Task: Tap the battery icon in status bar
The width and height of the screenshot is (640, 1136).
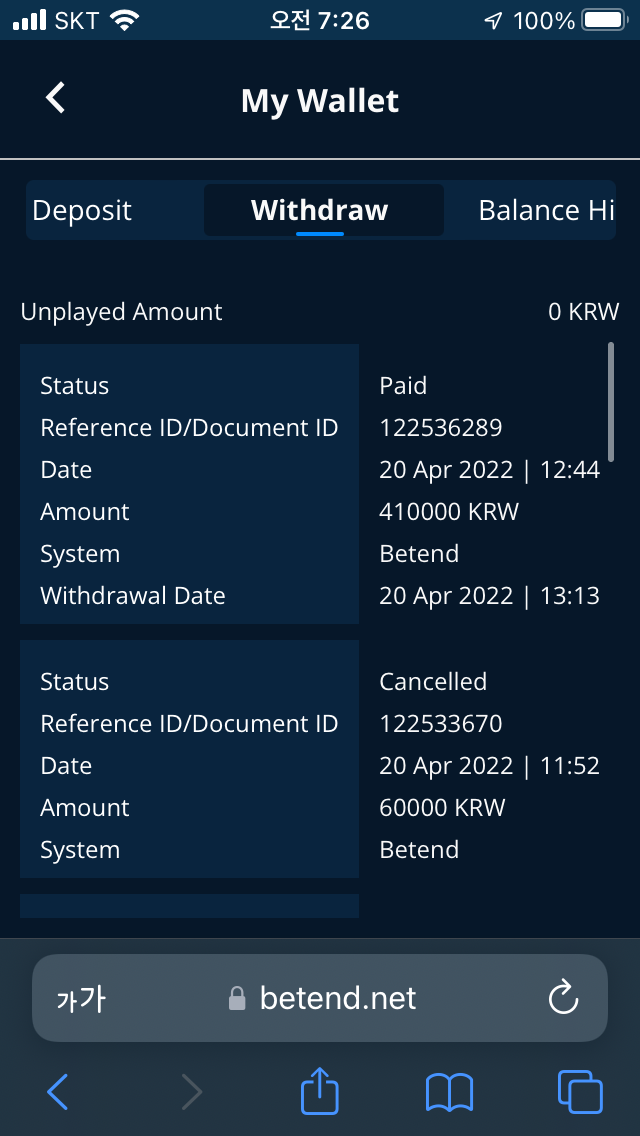Action: pyautogui.click(x=604, y=20)
